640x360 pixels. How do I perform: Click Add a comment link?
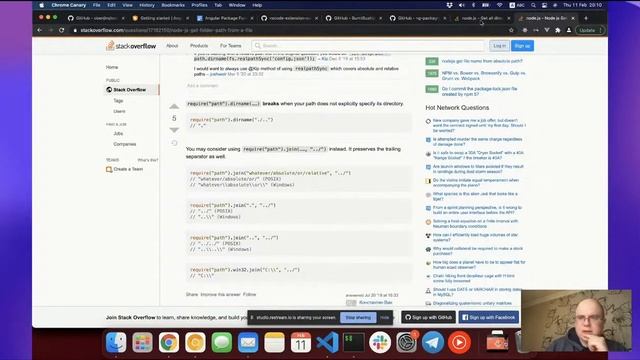(203, 86)
